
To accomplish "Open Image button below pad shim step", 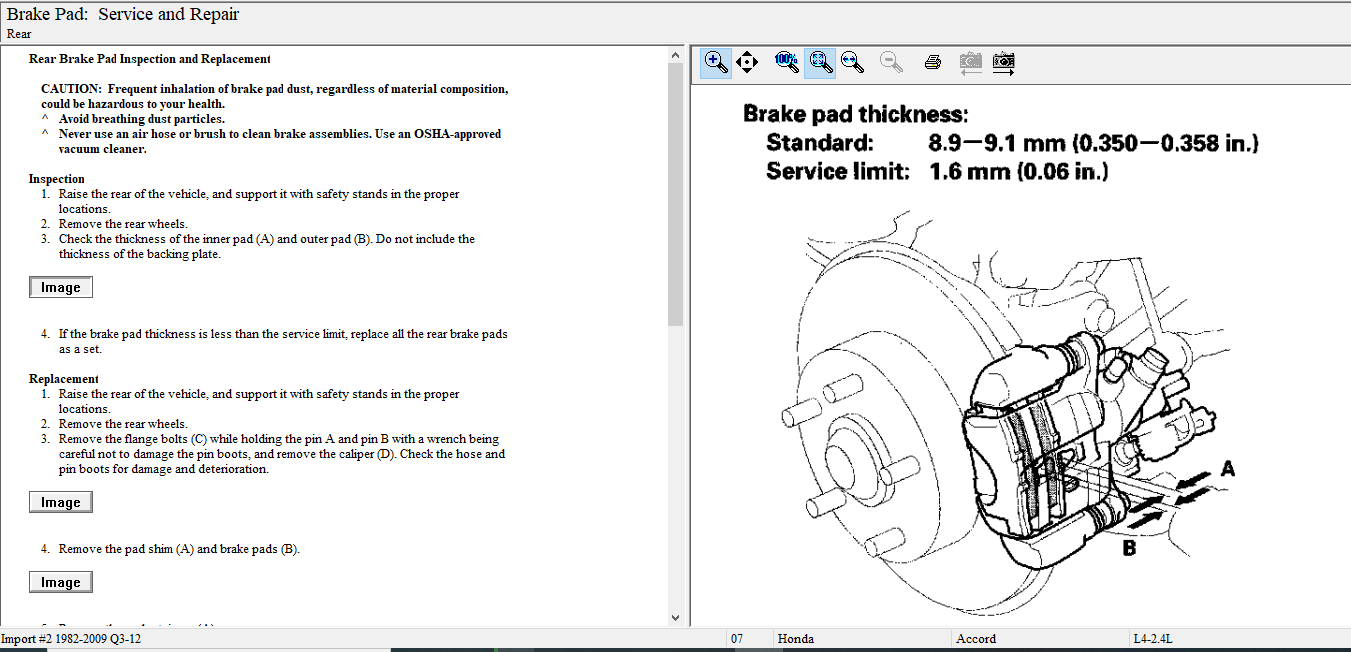I will click(x=61, y=583).
